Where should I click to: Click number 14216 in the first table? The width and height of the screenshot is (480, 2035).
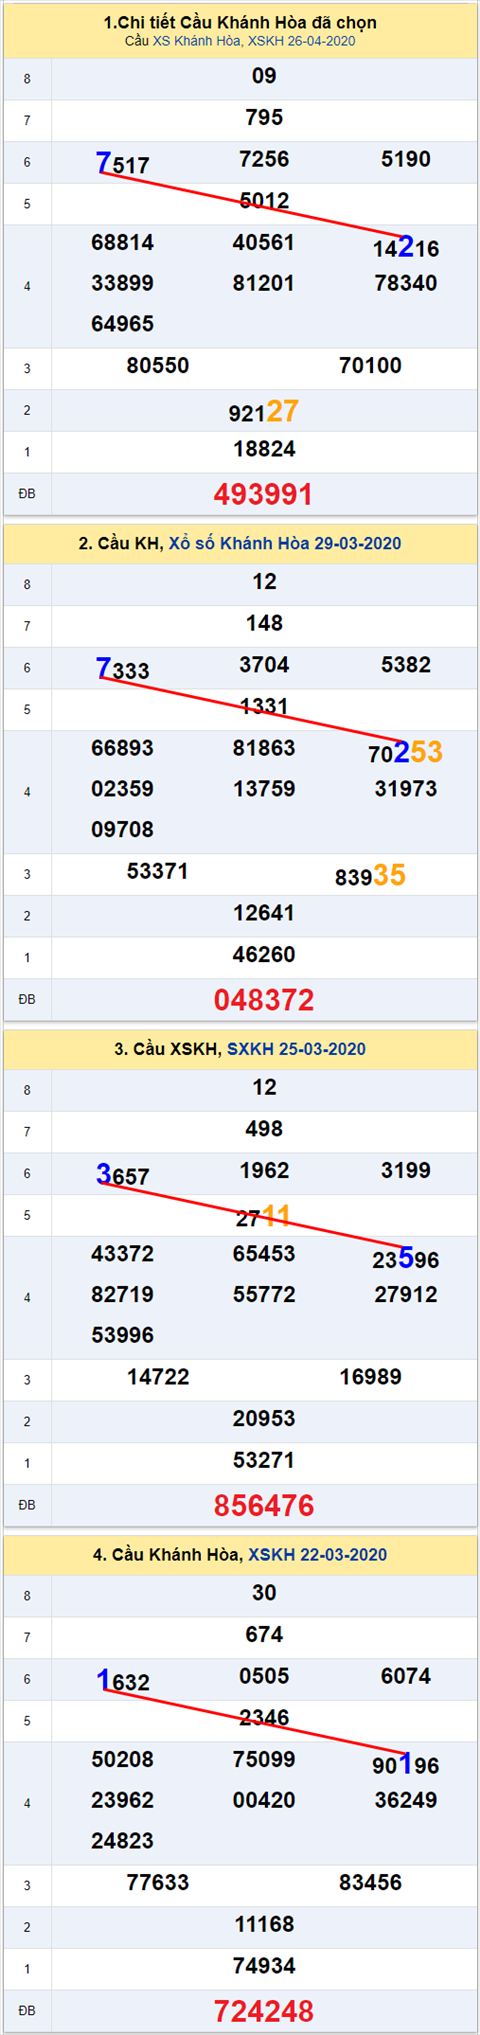[x=406, y=247]
